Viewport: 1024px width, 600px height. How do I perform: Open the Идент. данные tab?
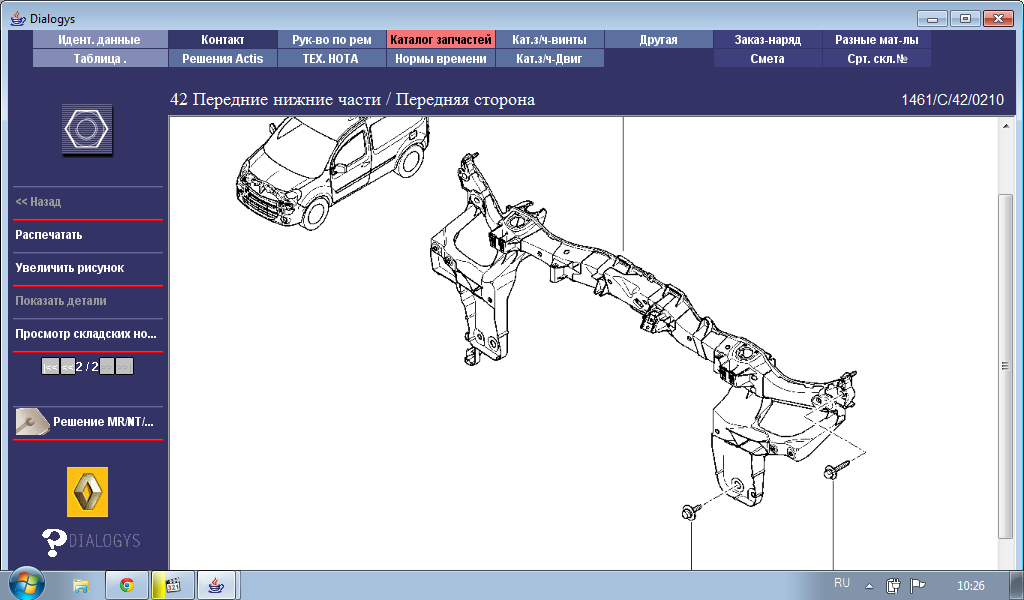pyautogui.click(x=99, y=39)
